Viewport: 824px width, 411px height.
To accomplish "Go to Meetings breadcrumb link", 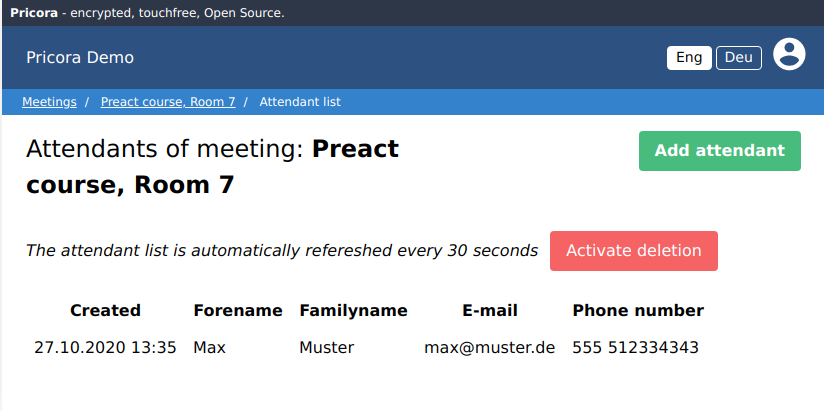I will coord(49,102).
